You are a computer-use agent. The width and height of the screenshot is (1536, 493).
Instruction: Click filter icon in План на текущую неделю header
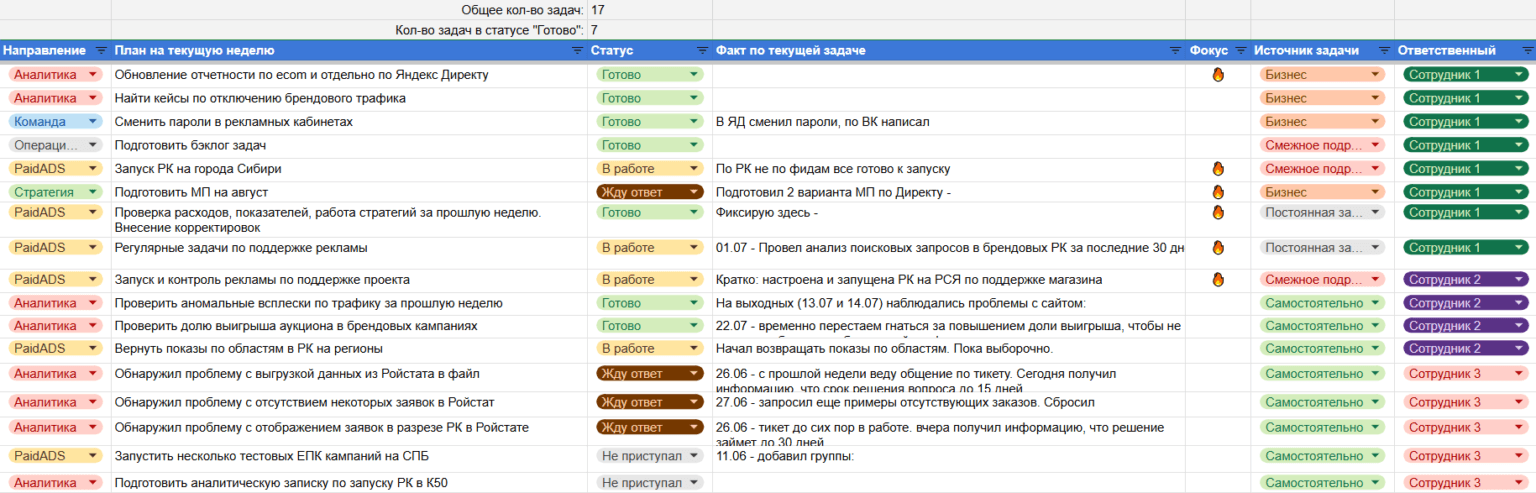click(577, 51)
